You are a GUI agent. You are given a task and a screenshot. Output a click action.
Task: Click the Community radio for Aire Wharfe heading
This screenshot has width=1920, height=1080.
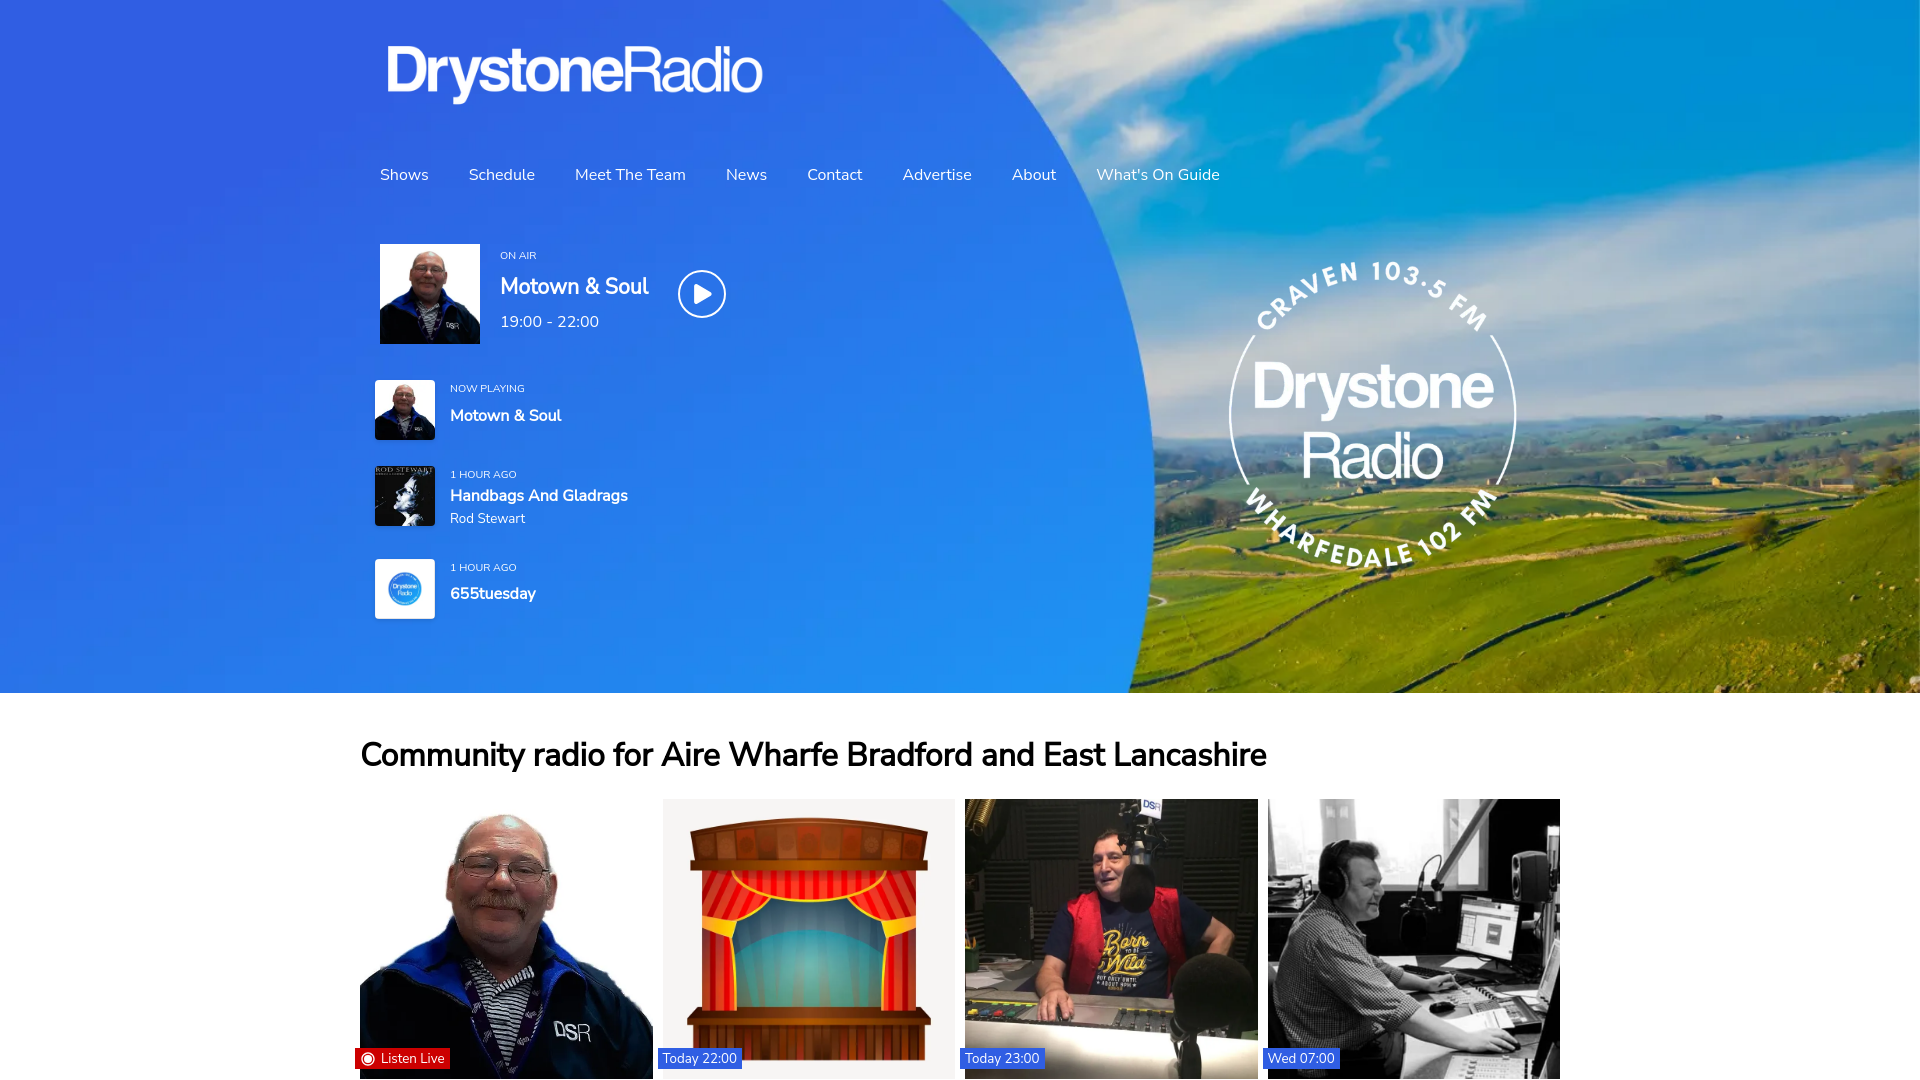tap(813, 755)
